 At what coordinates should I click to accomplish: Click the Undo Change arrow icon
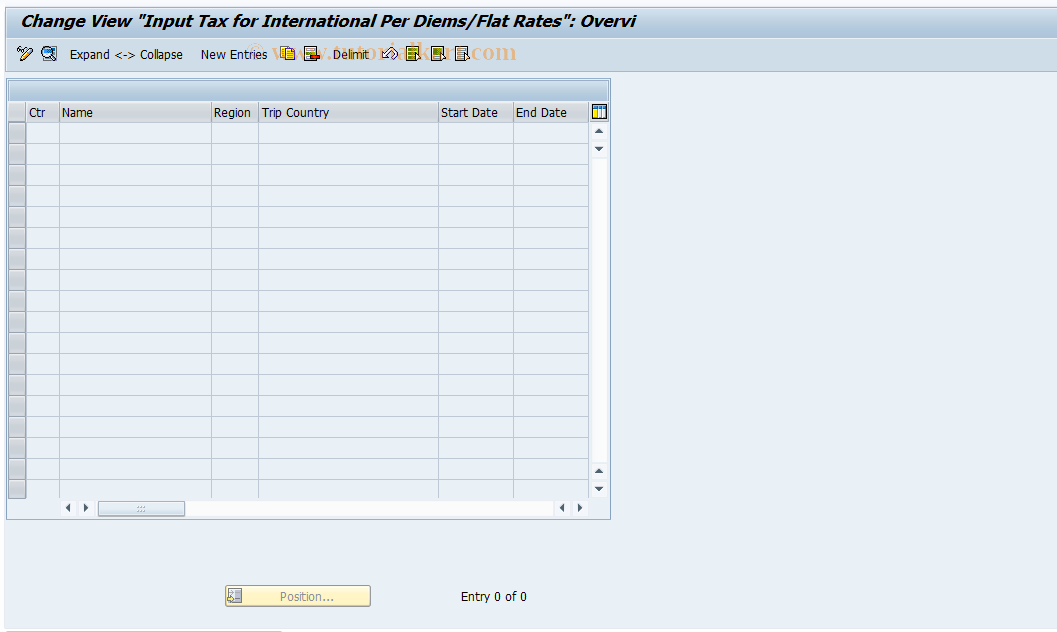[x=389, y=54]
